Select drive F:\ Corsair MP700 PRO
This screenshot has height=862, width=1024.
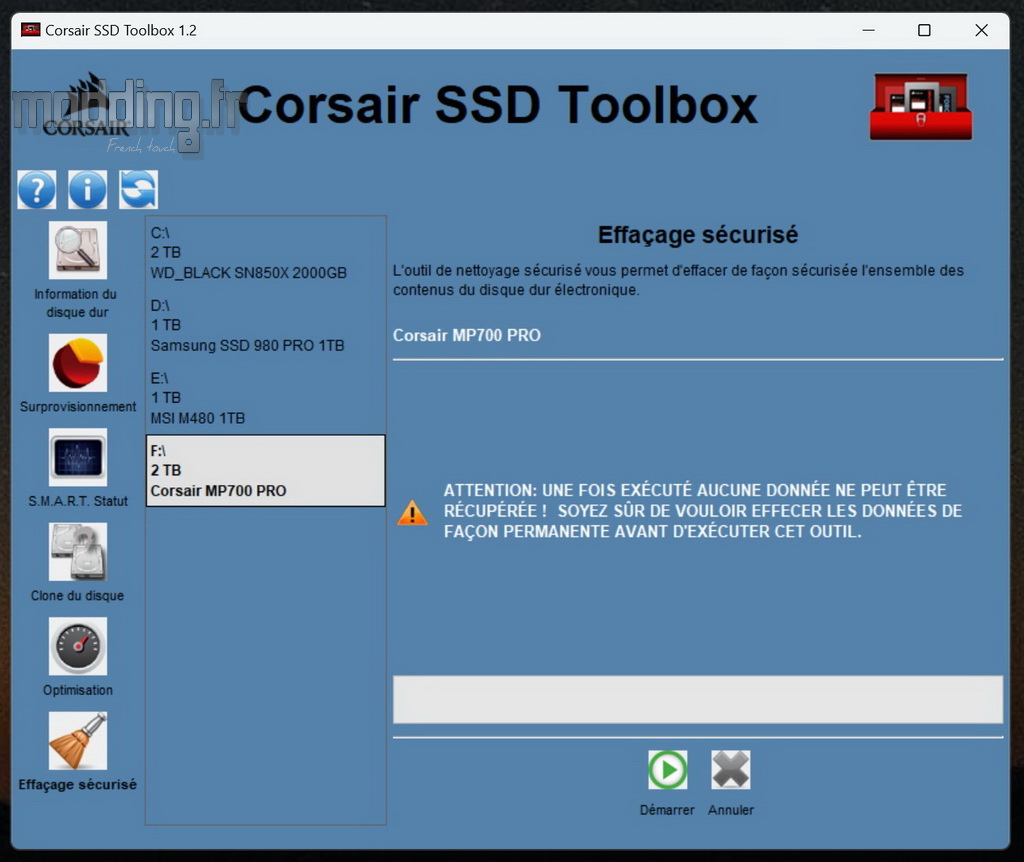point(265,470)
